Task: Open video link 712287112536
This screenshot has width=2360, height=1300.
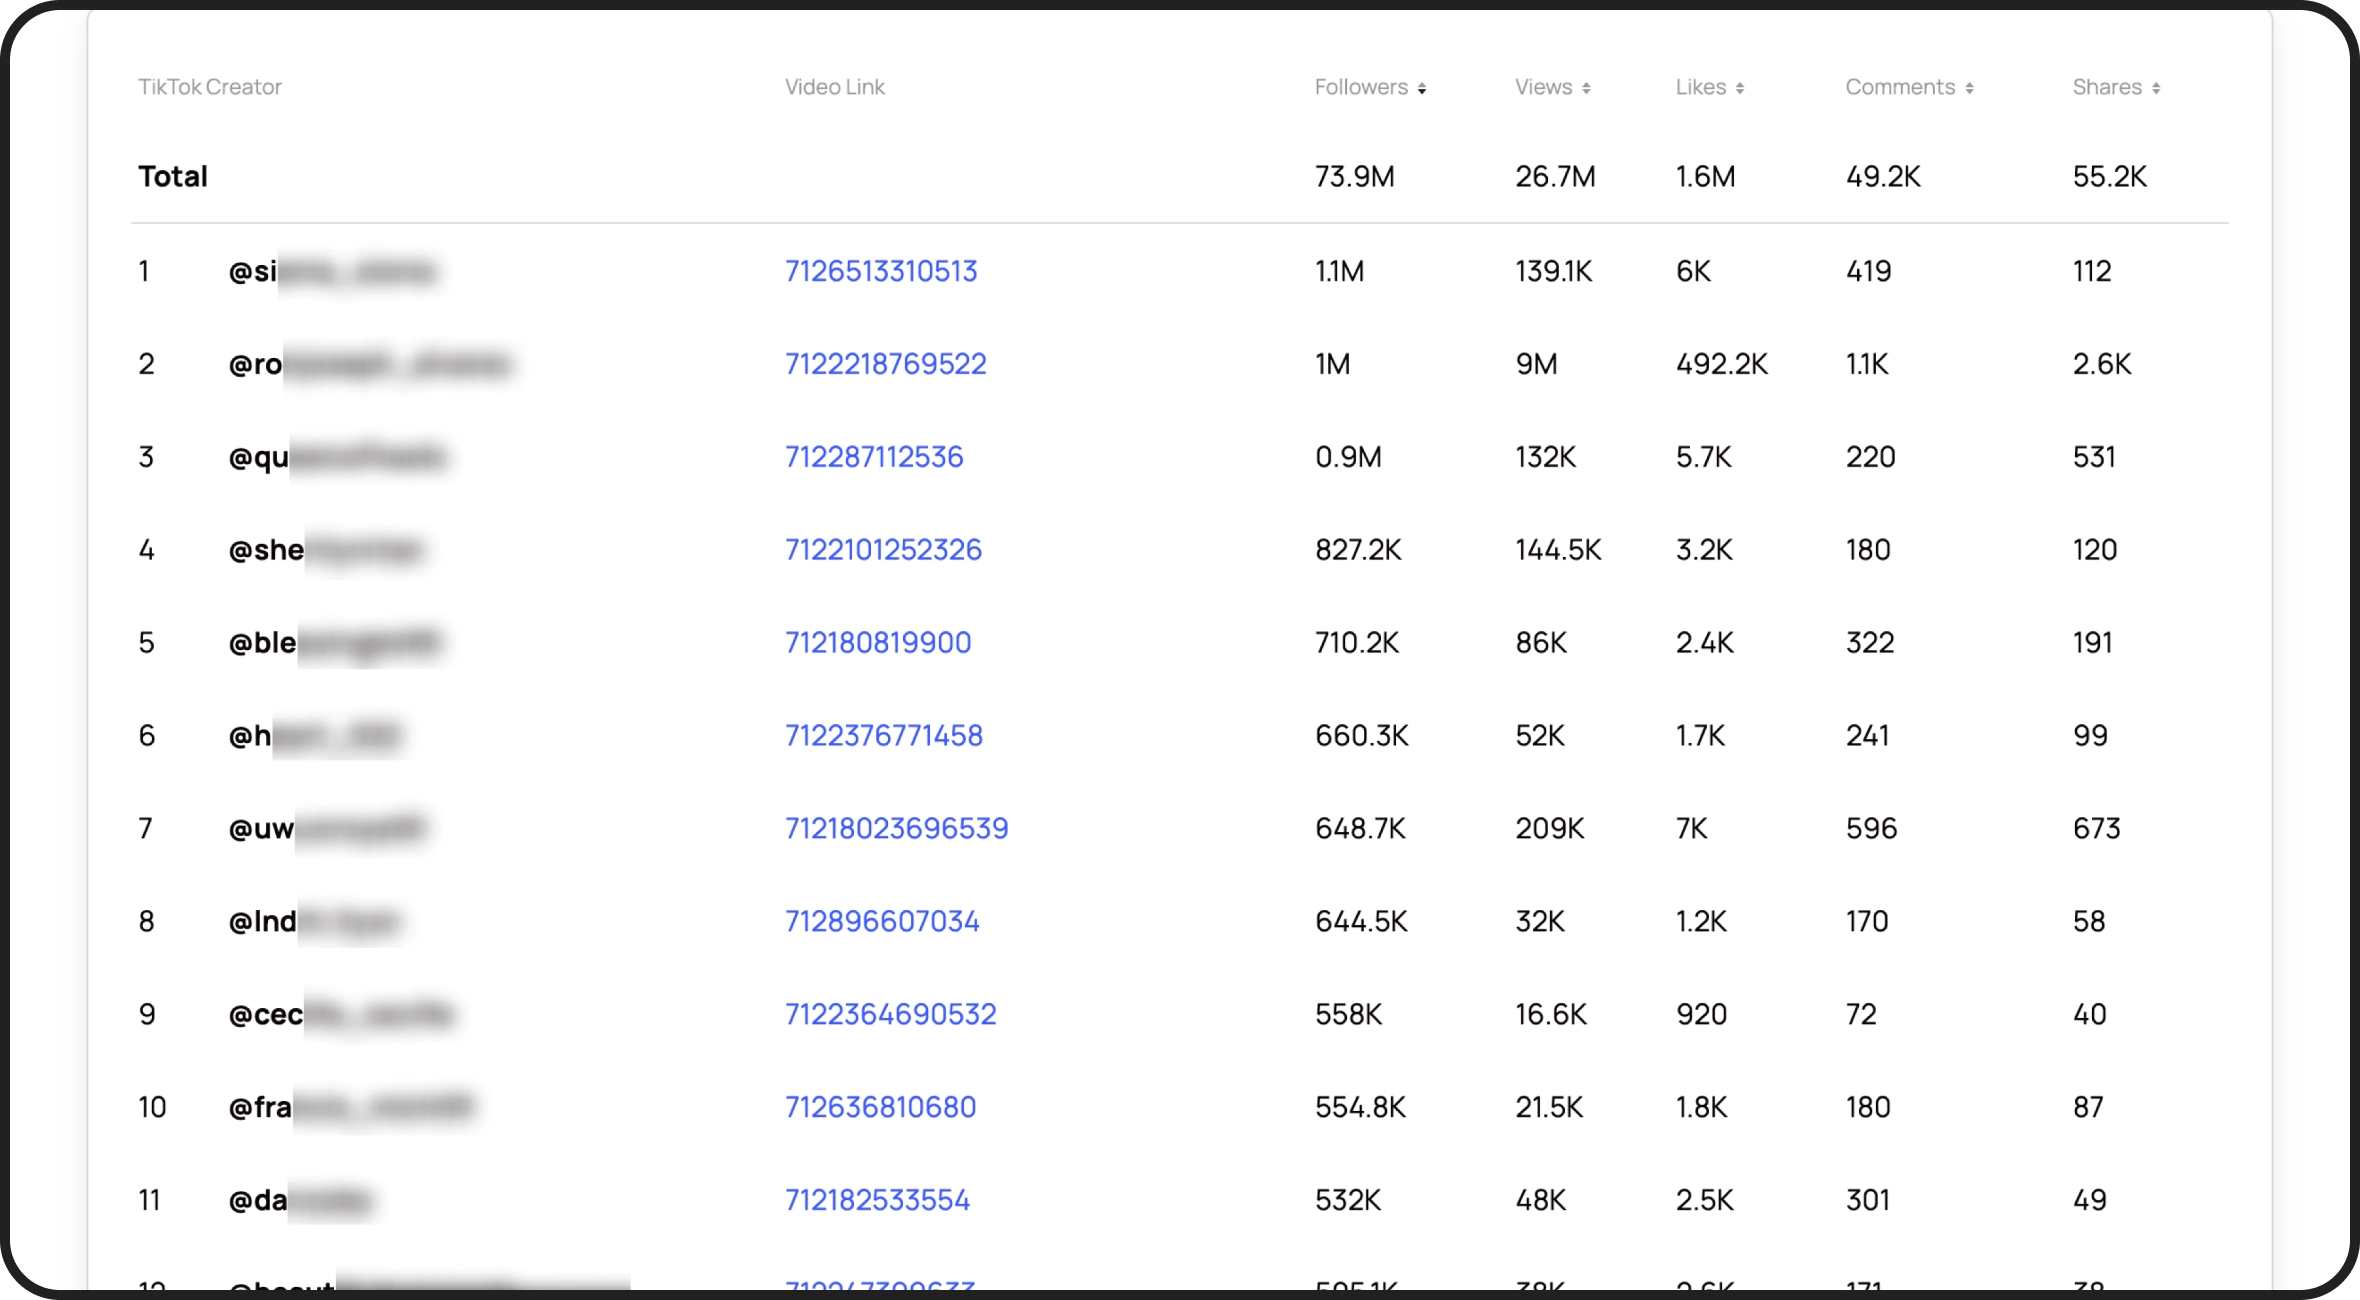Action: click(x=874, y=457)
